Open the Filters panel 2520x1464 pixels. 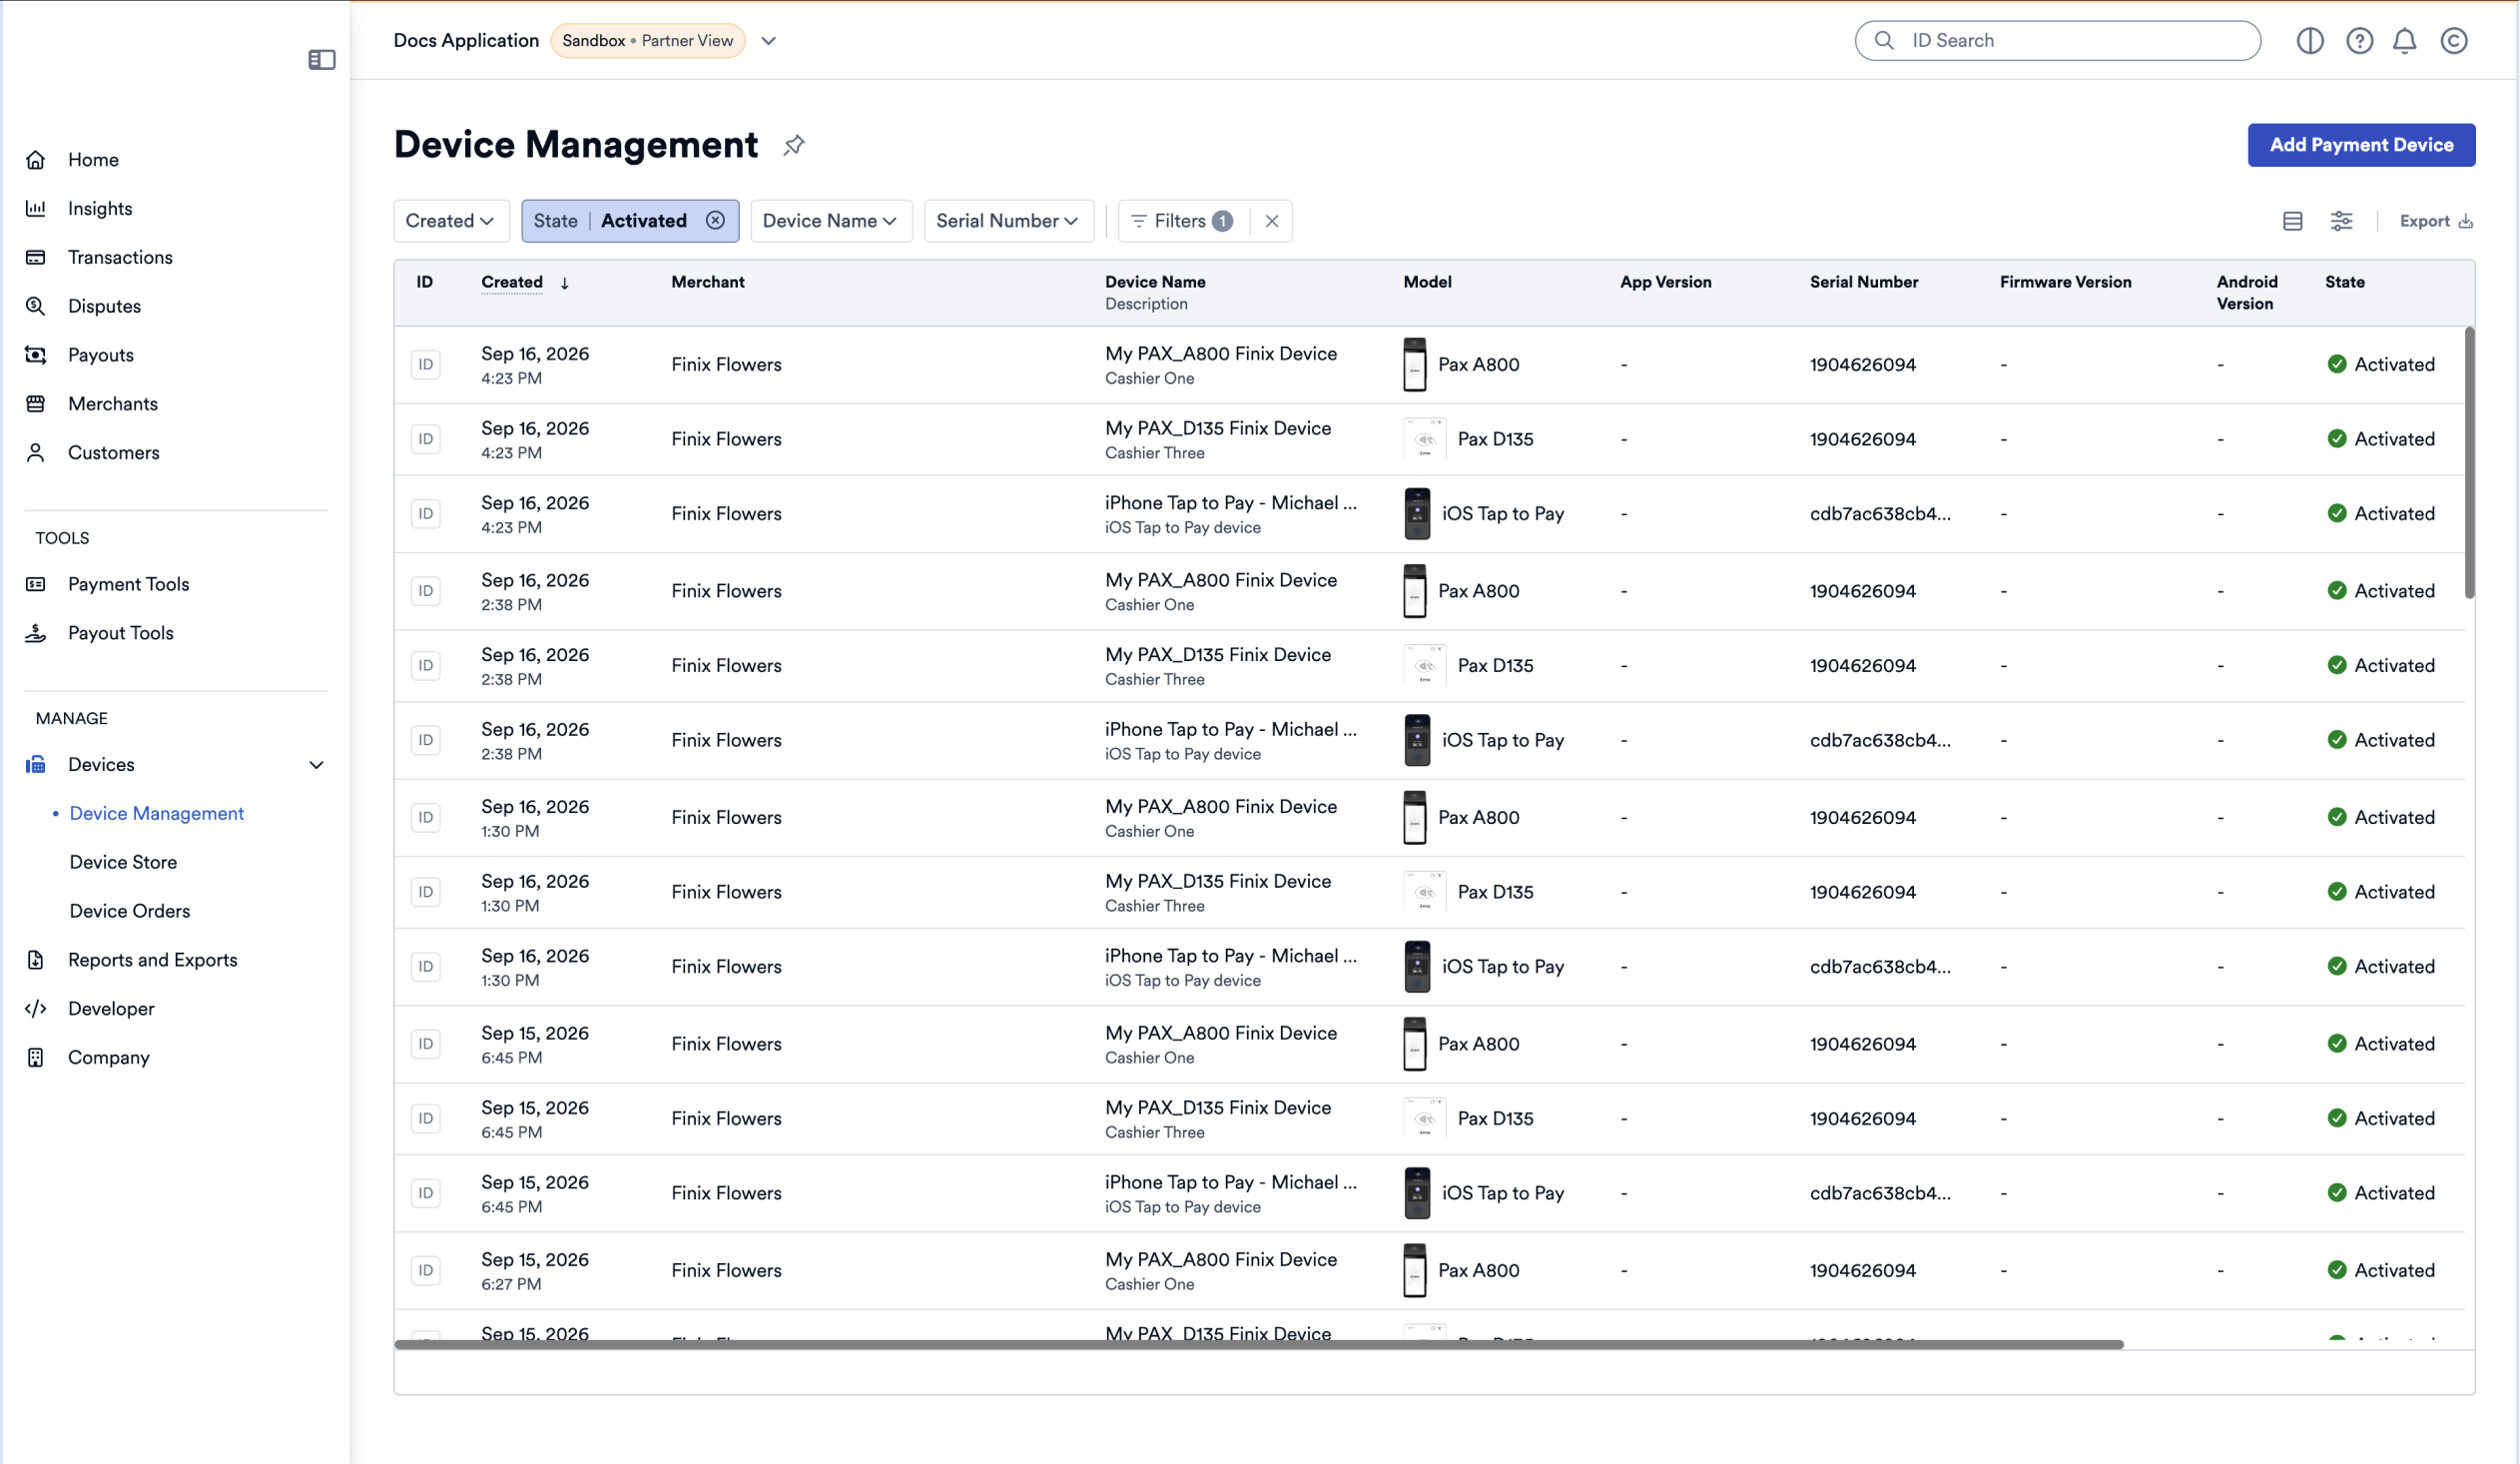click(x=1182, y=221)
